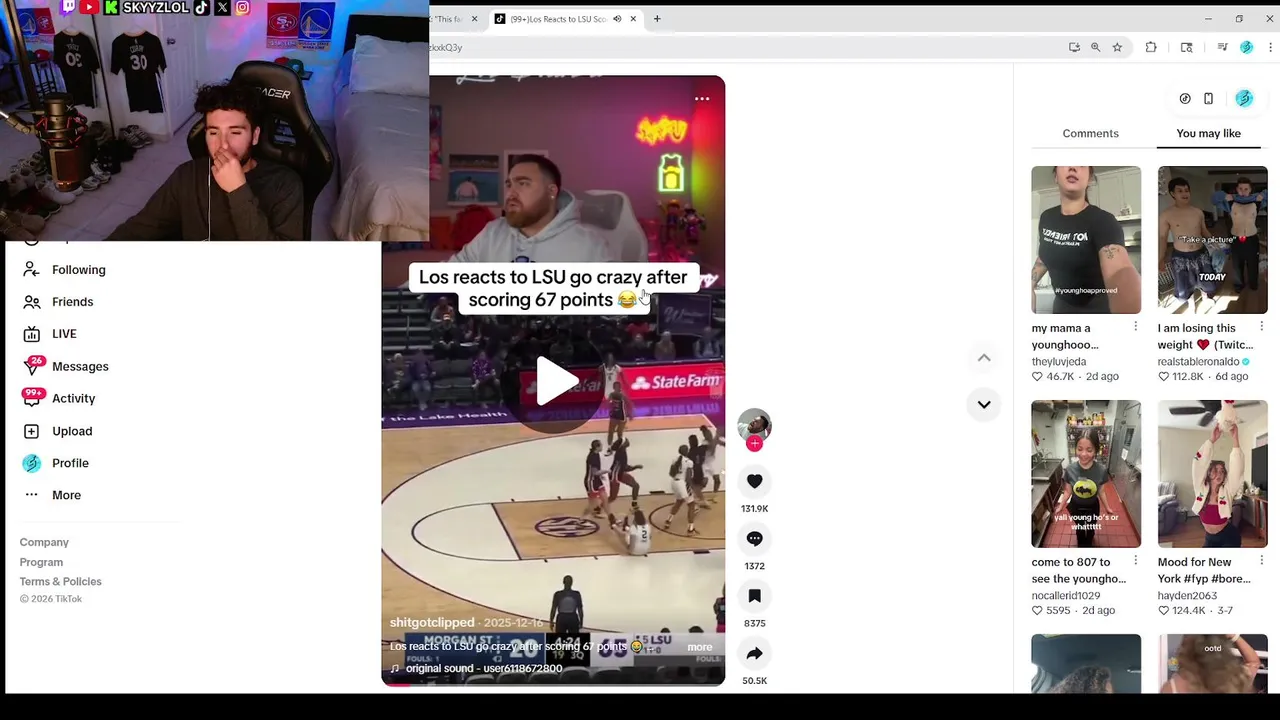
Task: Open the browser Extensions puzzle icon
Action: (x=1151, y=47)
